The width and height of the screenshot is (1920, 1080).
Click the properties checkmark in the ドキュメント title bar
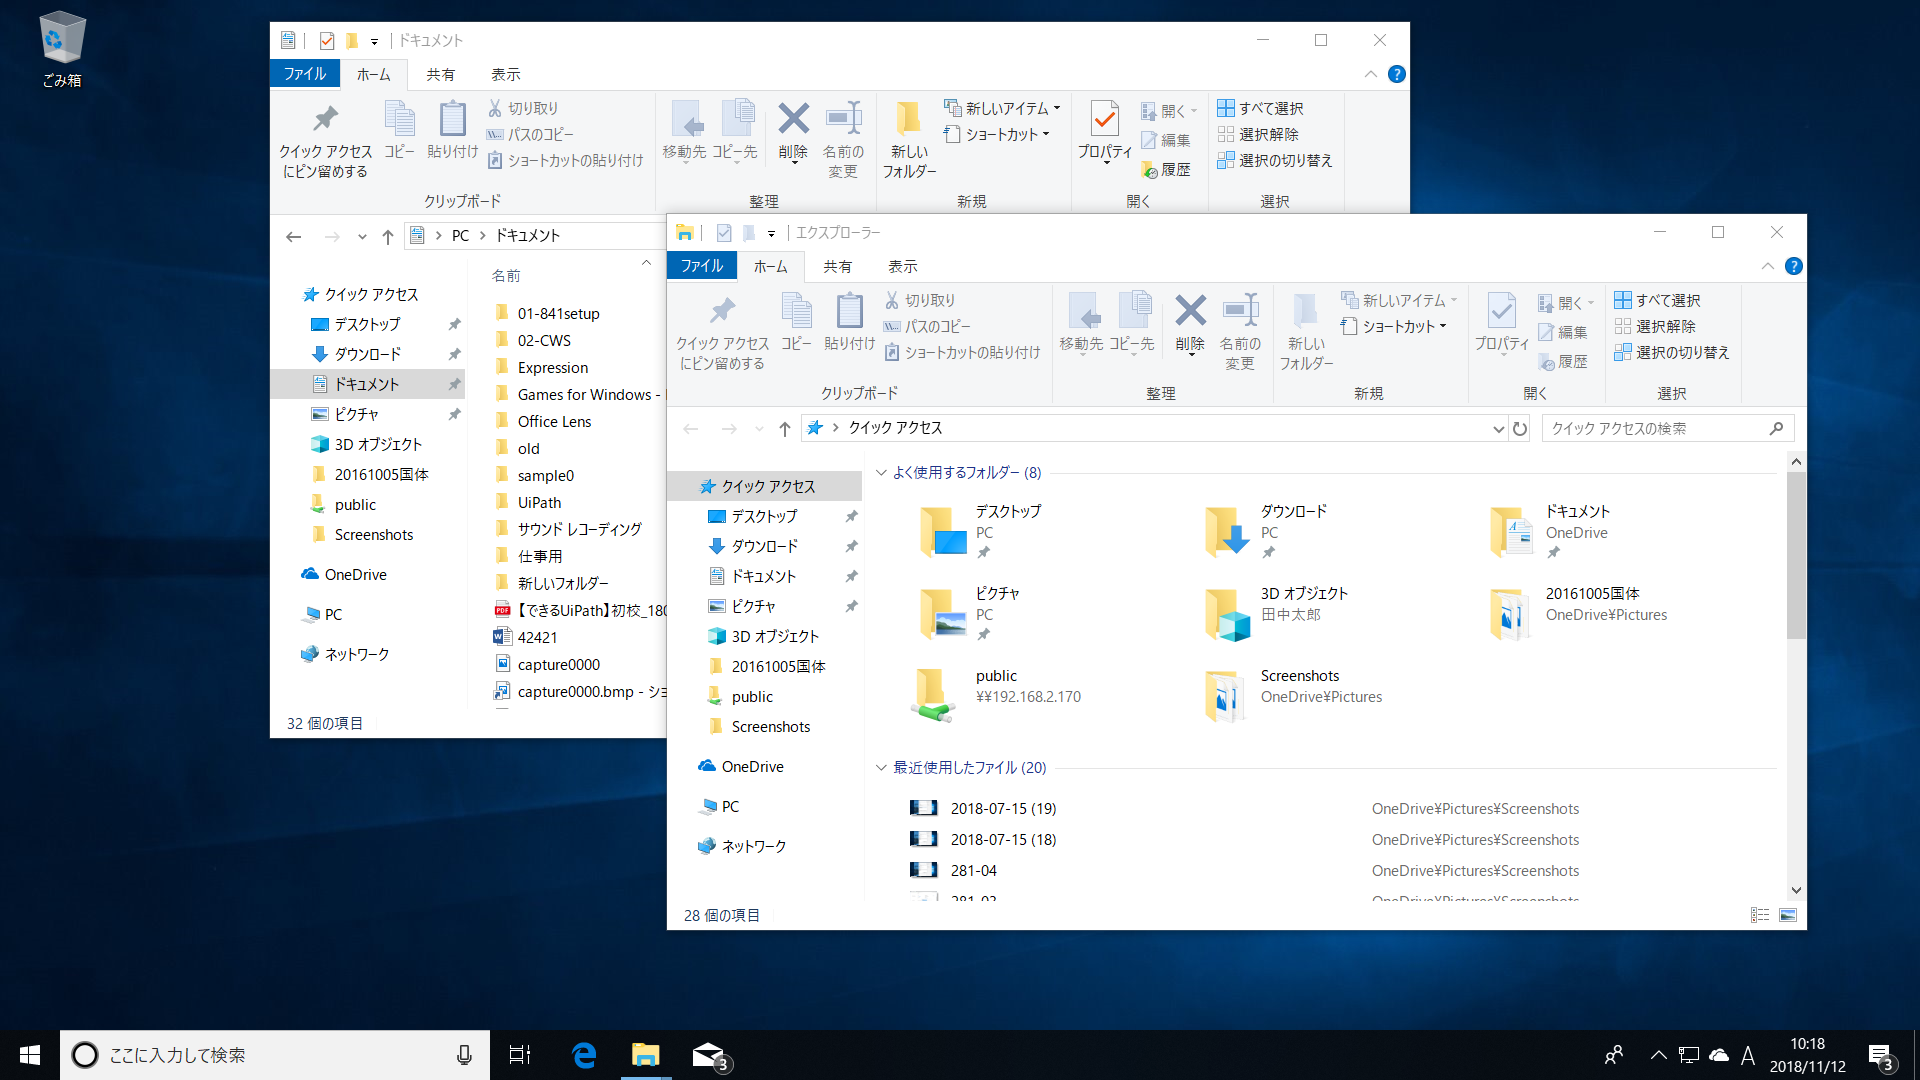tap(327, 41)
